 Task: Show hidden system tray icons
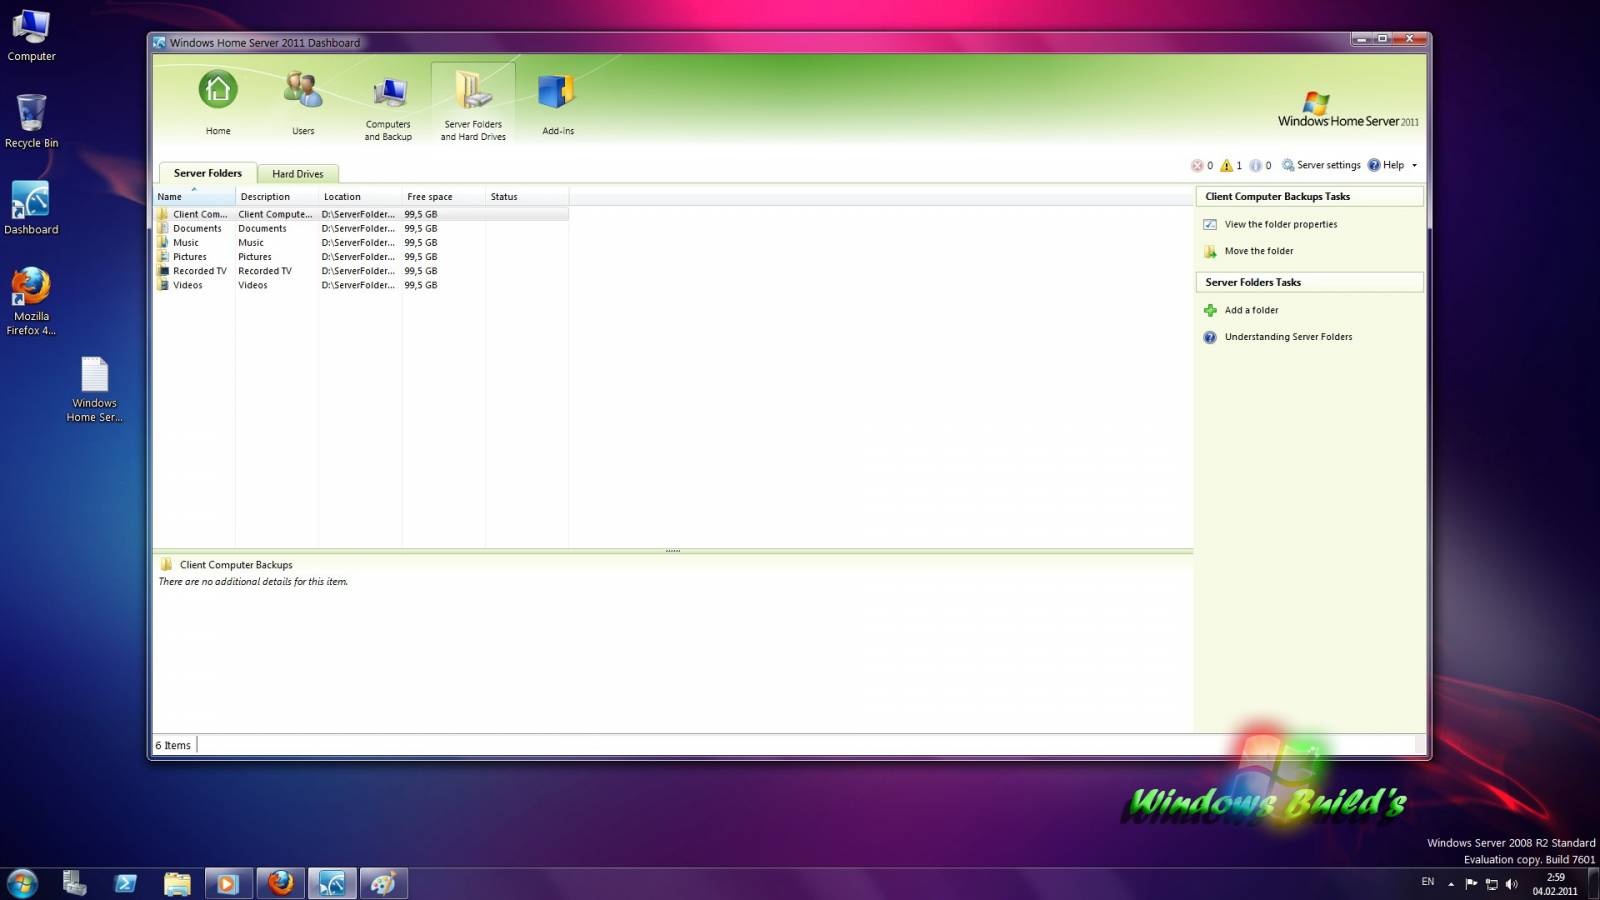point(1451,884)
